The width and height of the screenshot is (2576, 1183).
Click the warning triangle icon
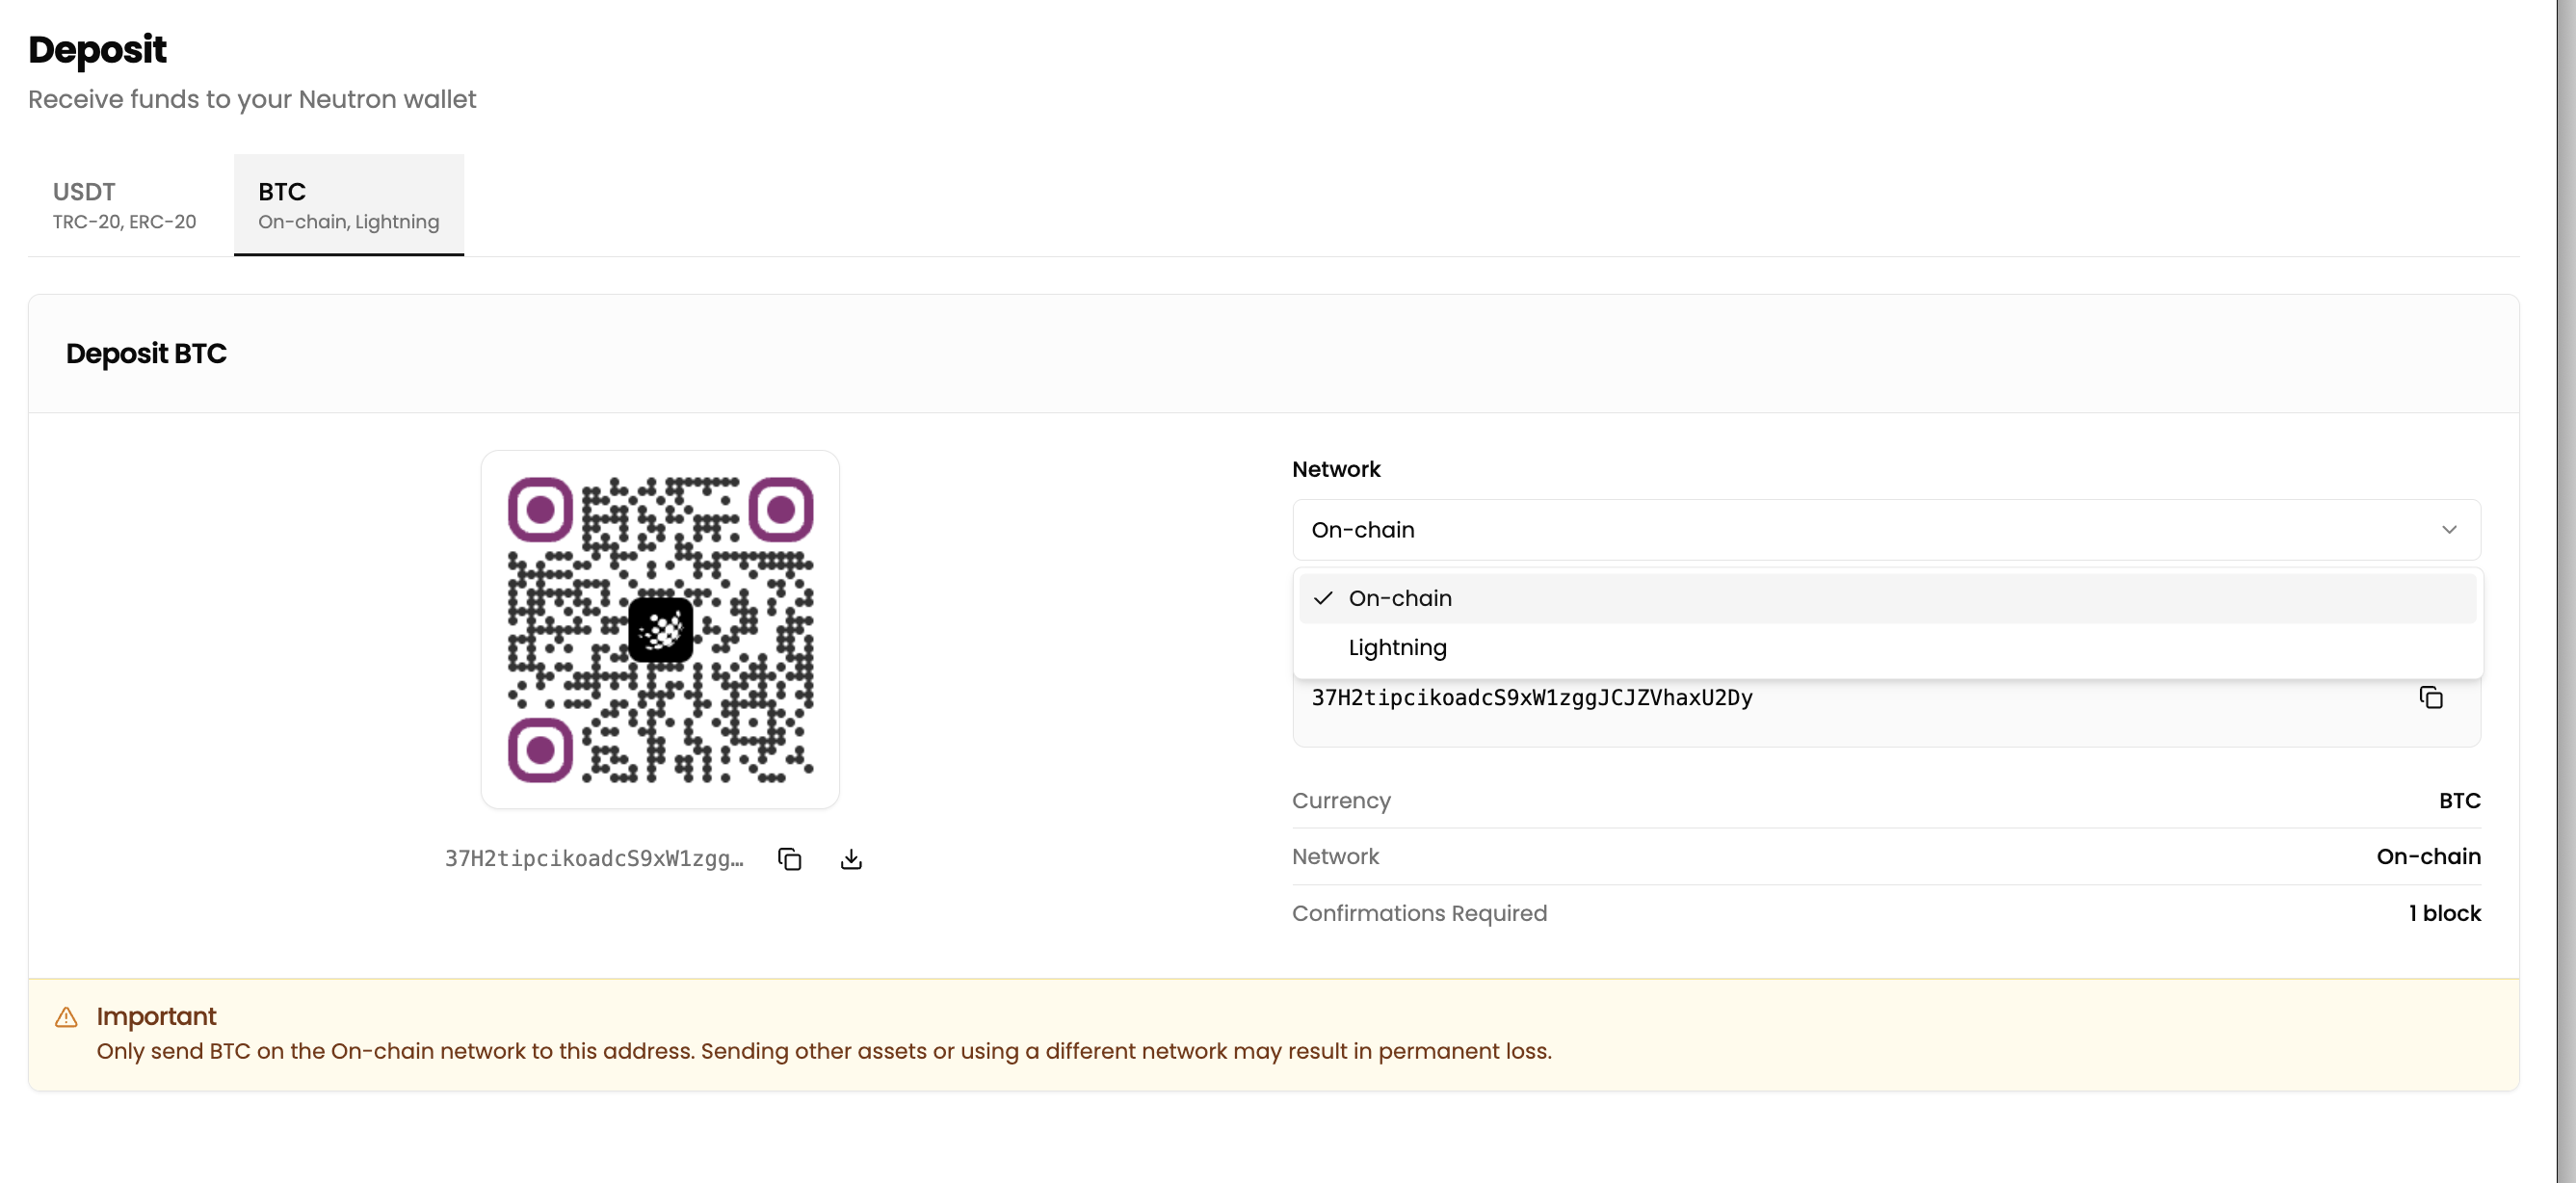click(66, 1017)
